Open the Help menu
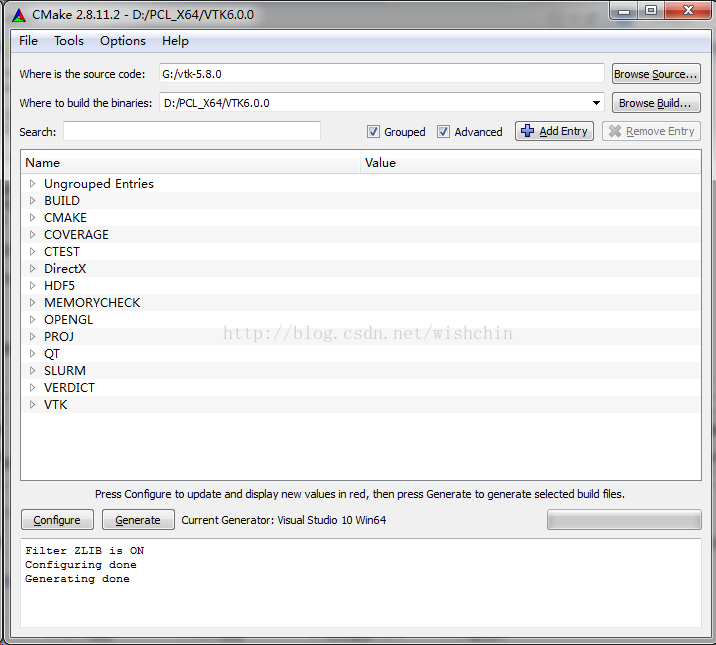This screenshot has width=716, height=645. [x=175, y=41]
